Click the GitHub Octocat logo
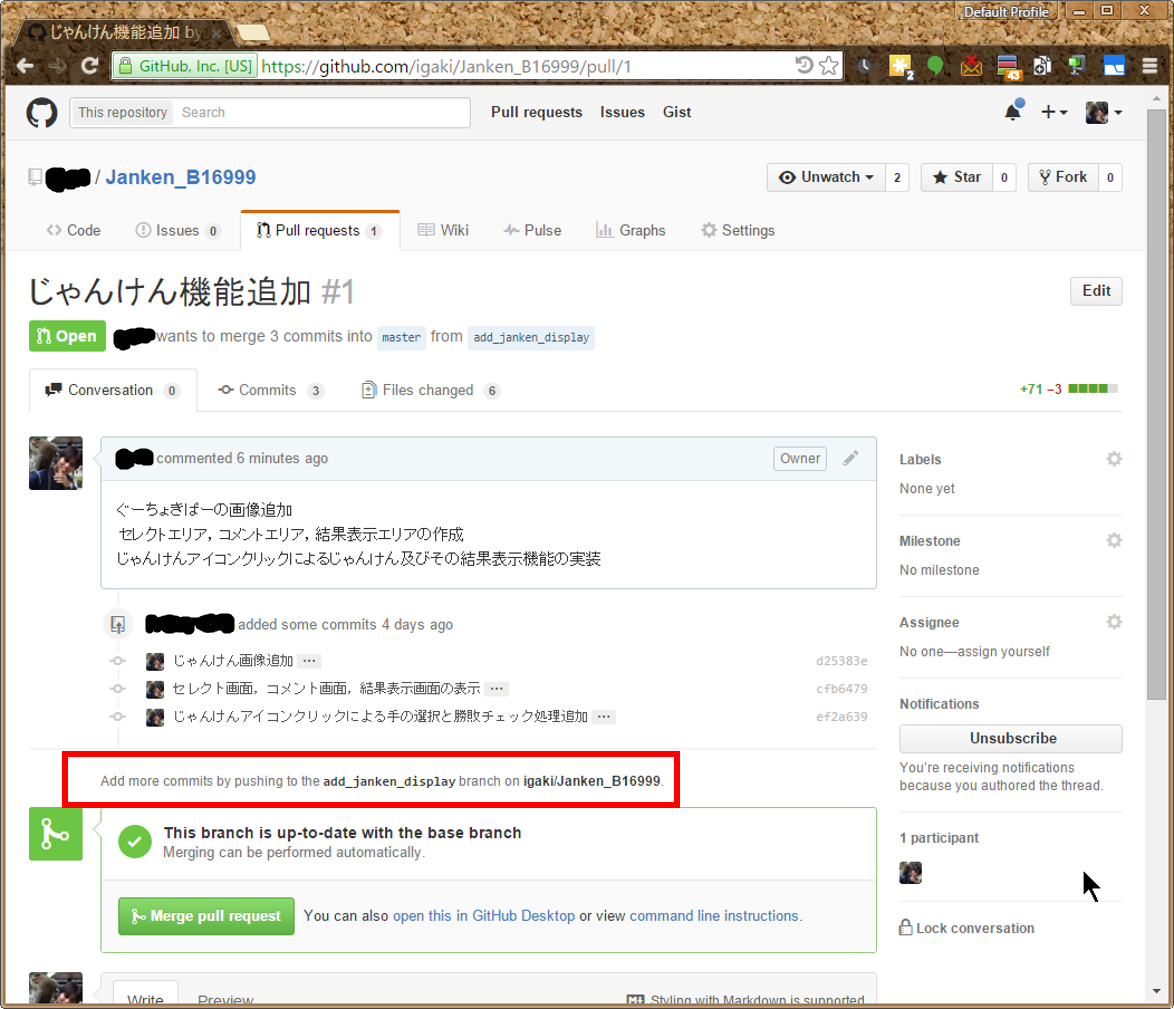 point(42,112)
